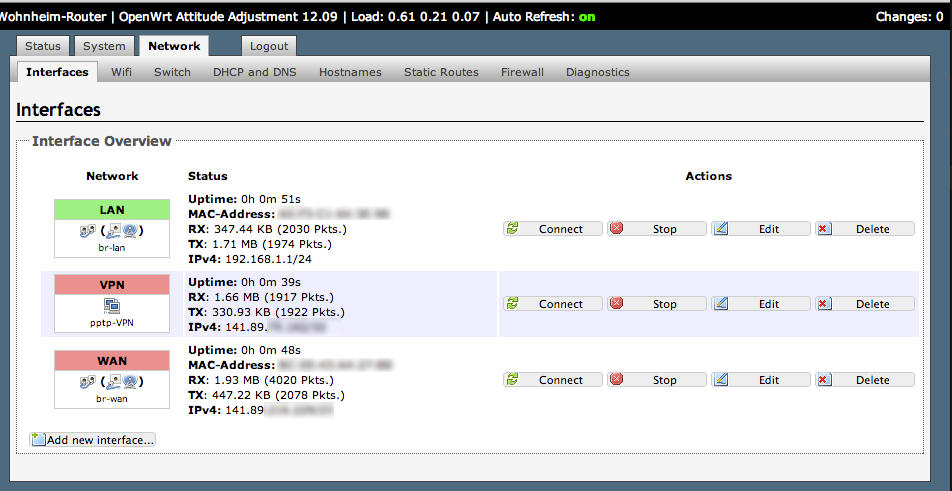
Task: Go to the Wifi sub-tab
Action: [121, 72]
